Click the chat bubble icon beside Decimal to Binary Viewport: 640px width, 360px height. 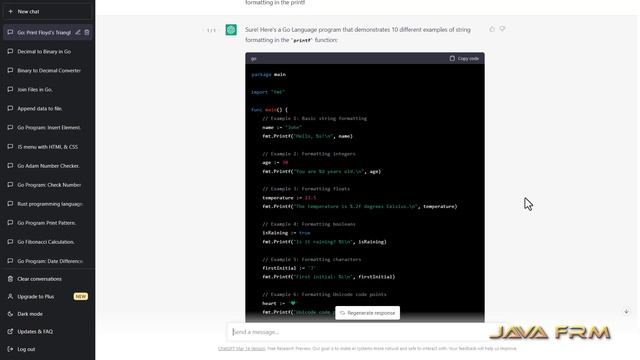pyautogui.click(x=10, y=51)
